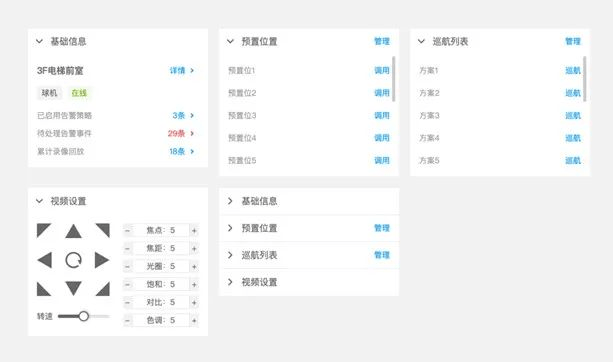Click 调用 for 预置位2
Image resolution: width=613 pixels, height=362 pixels.
(x=382, y=93)
